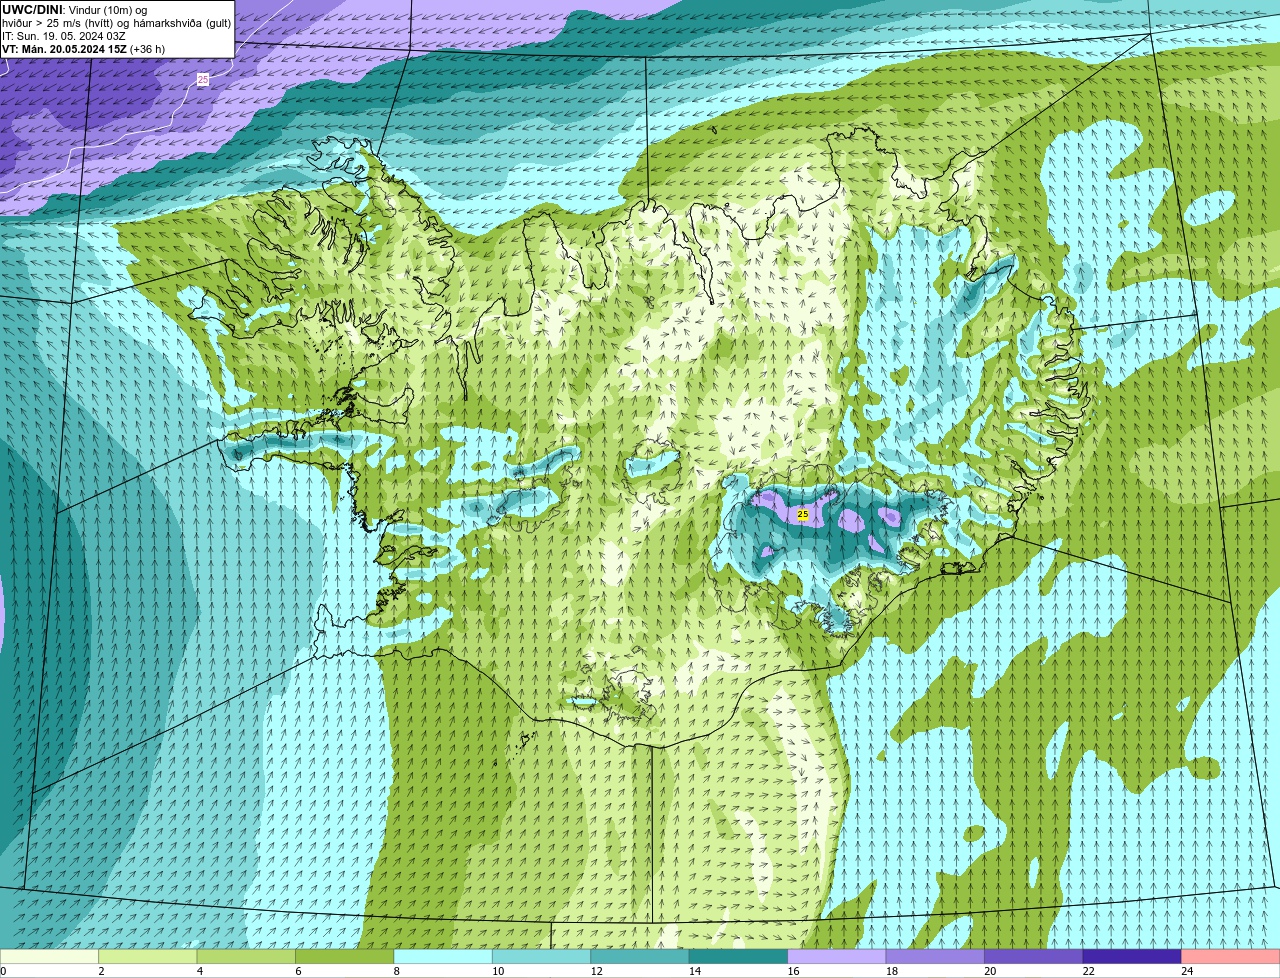The width and height of the screenshot is (1280, 978).
Task: Click the legend tick label '18'
Action: pyautogui.click(x=892, y=971)
